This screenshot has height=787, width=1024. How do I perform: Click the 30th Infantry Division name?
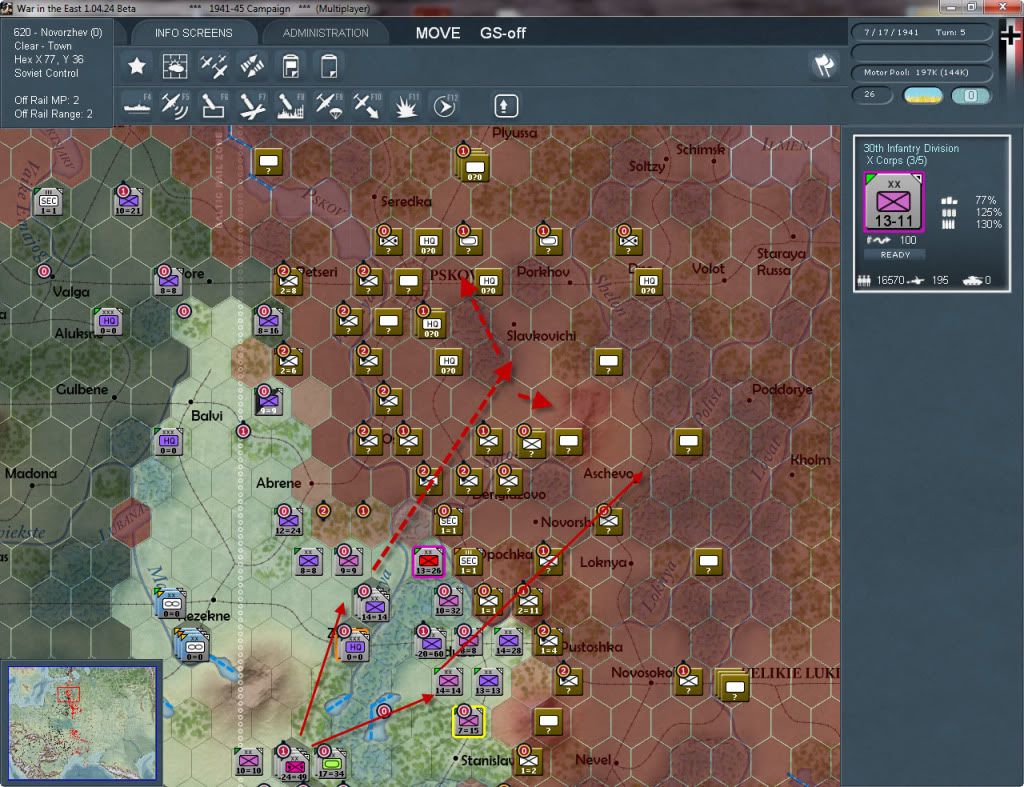911,148
